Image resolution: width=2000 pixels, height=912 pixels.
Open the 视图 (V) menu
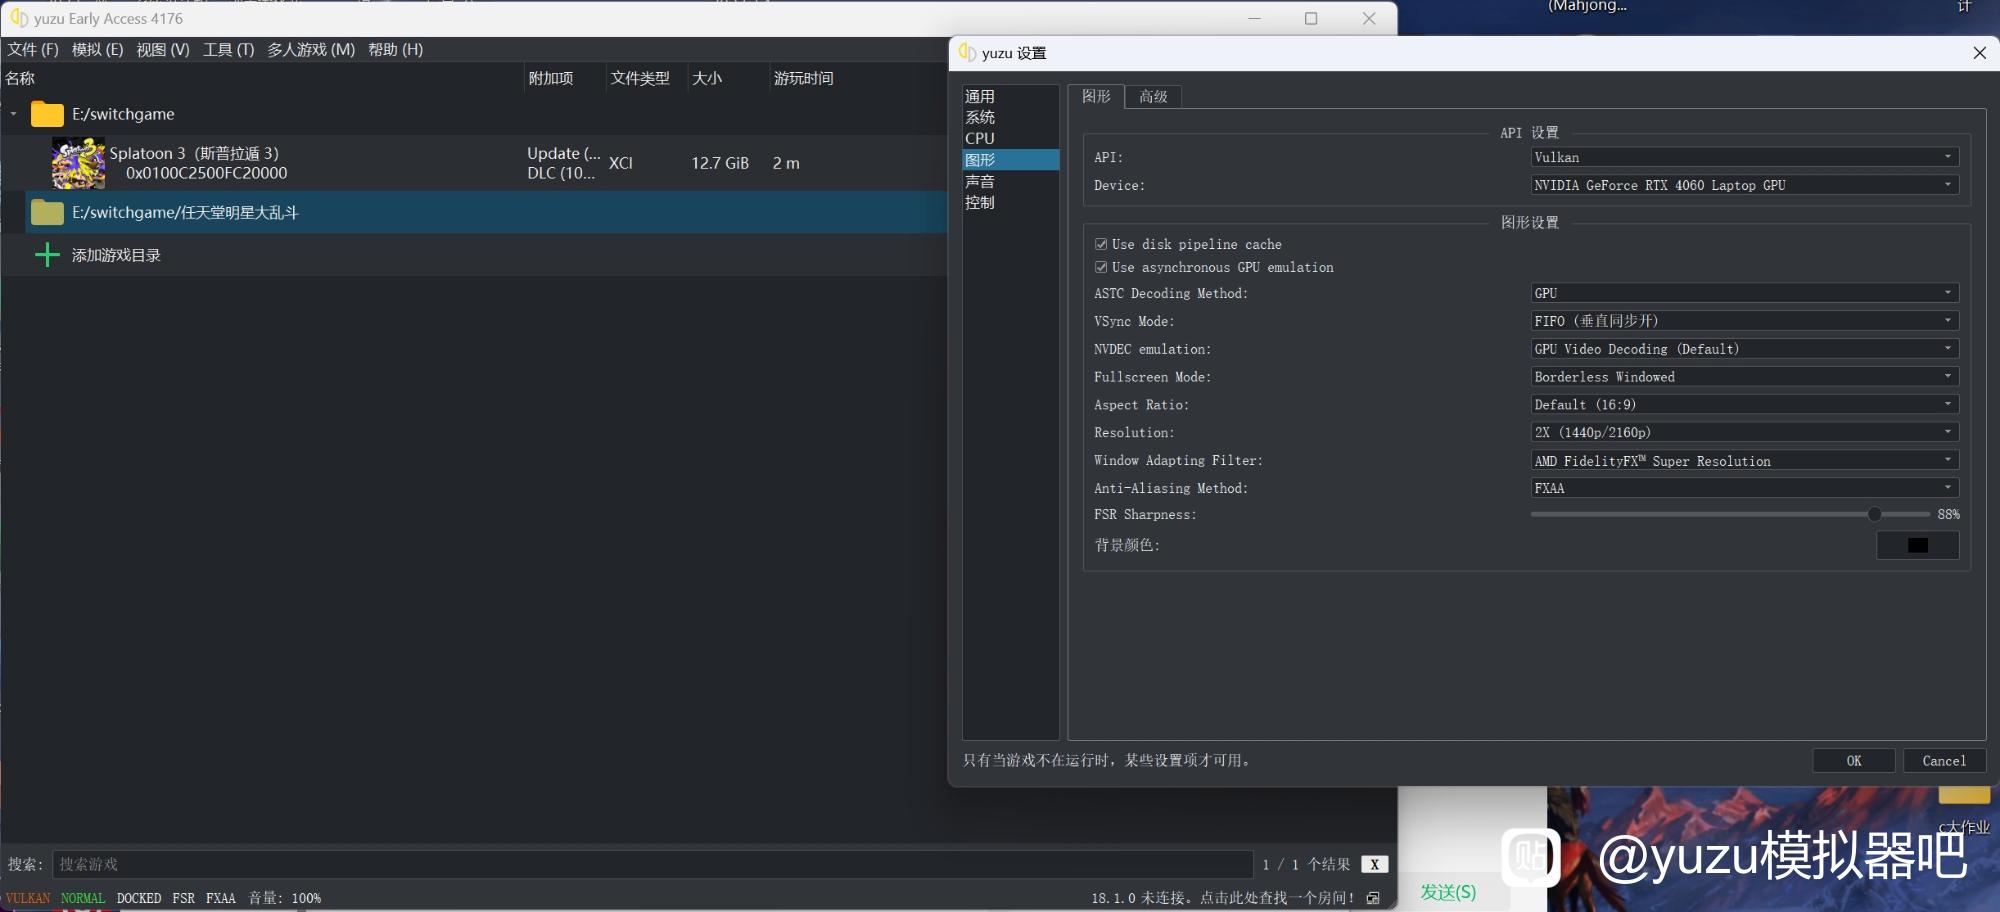(163, 49)
